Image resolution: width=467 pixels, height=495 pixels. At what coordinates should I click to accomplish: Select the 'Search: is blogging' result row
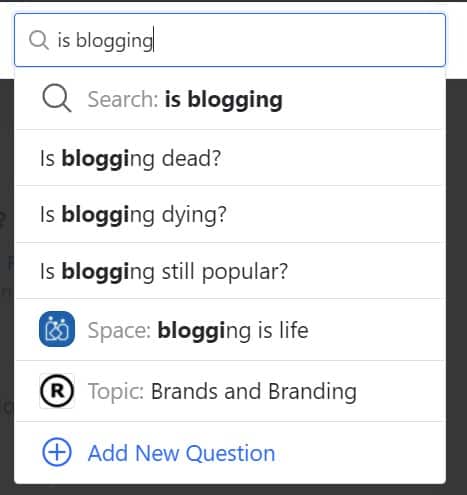pos(230,99)
